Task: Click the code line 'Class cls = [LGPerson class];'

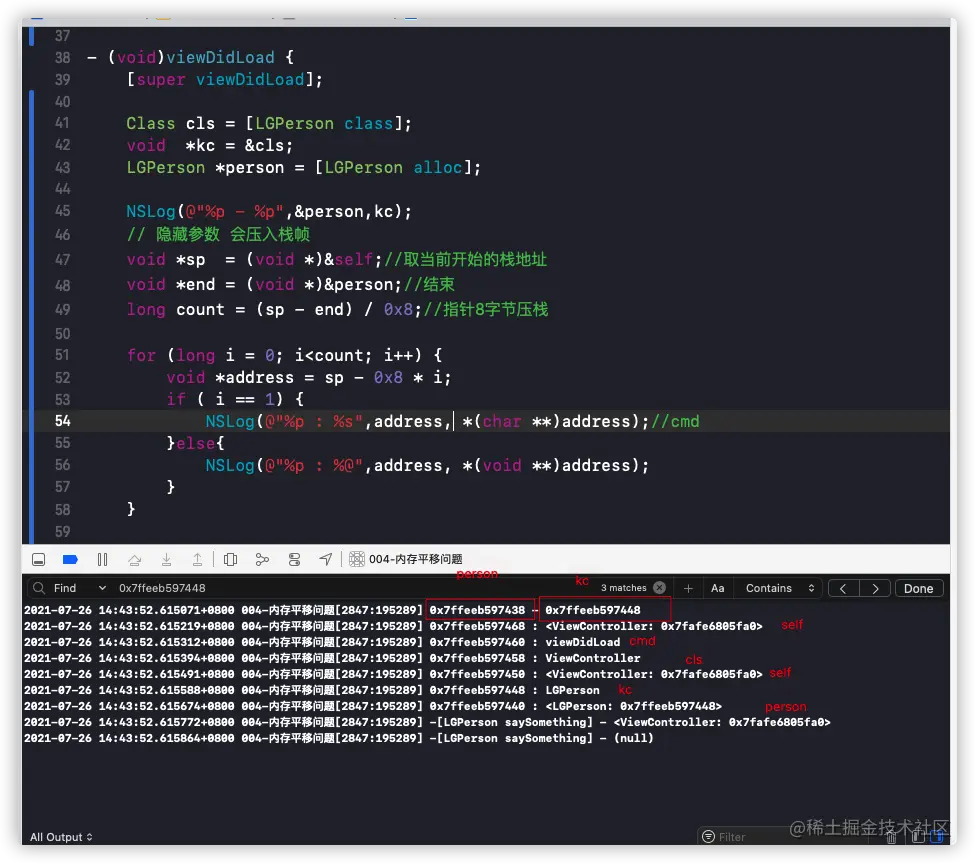Action: pyautogui.click(x=269, y=123)
